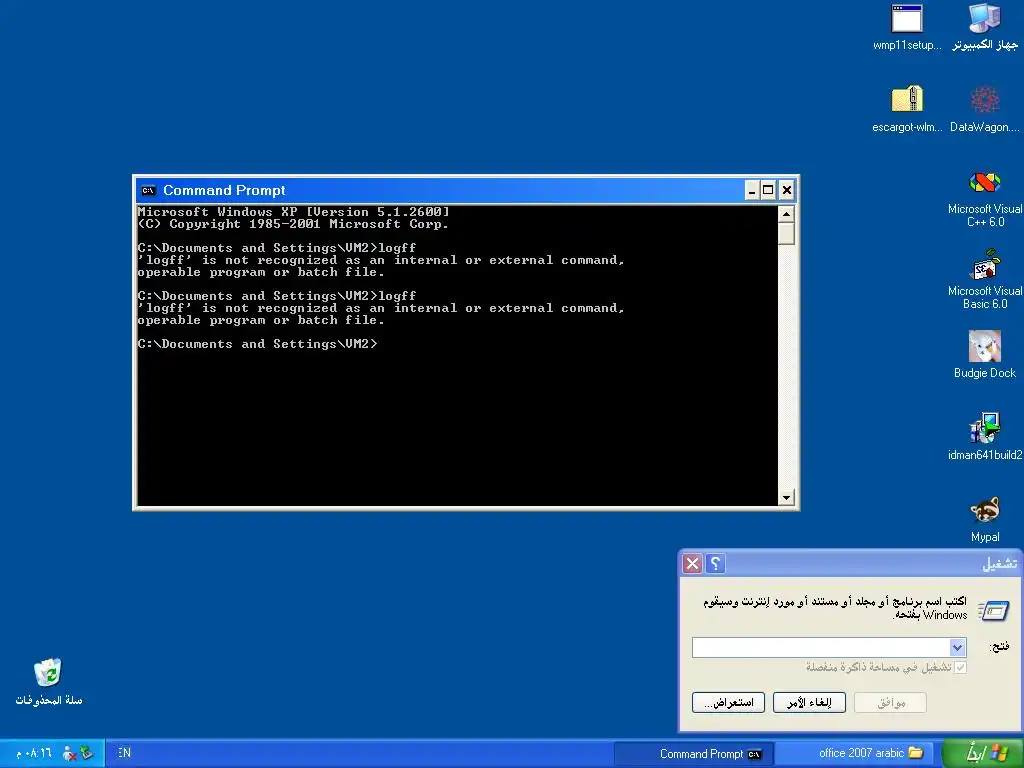Open the Start menu button
The width and height of the screenshot is (1024, 768).
[983, 754]
